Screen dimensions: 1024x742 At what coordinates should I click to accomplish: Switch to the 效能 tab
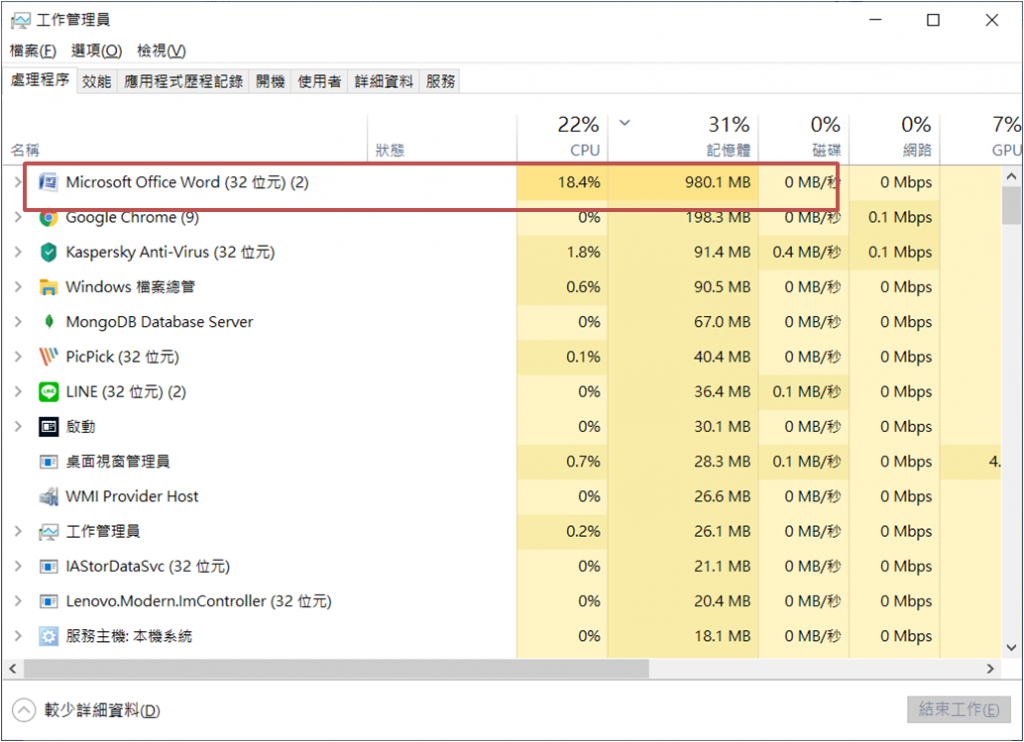(97, 82)
